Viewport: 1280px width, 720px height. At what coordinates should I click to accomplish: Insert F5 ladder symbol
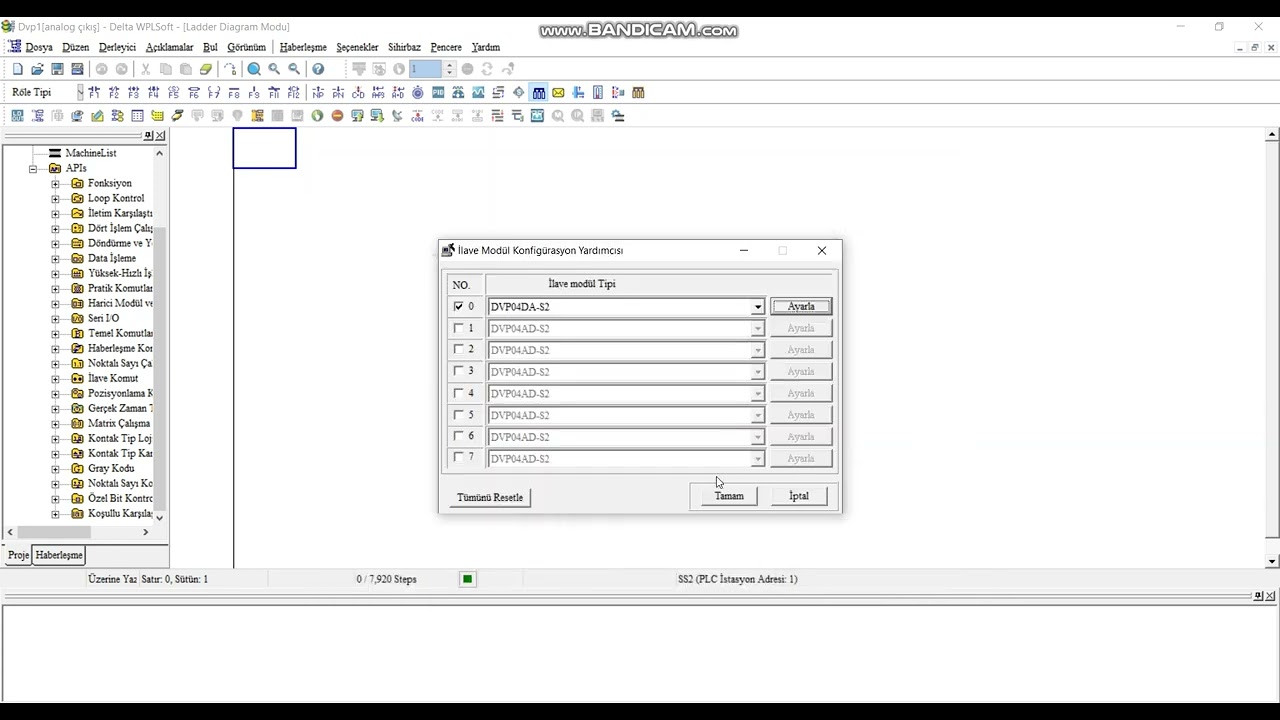coord(174,92)
